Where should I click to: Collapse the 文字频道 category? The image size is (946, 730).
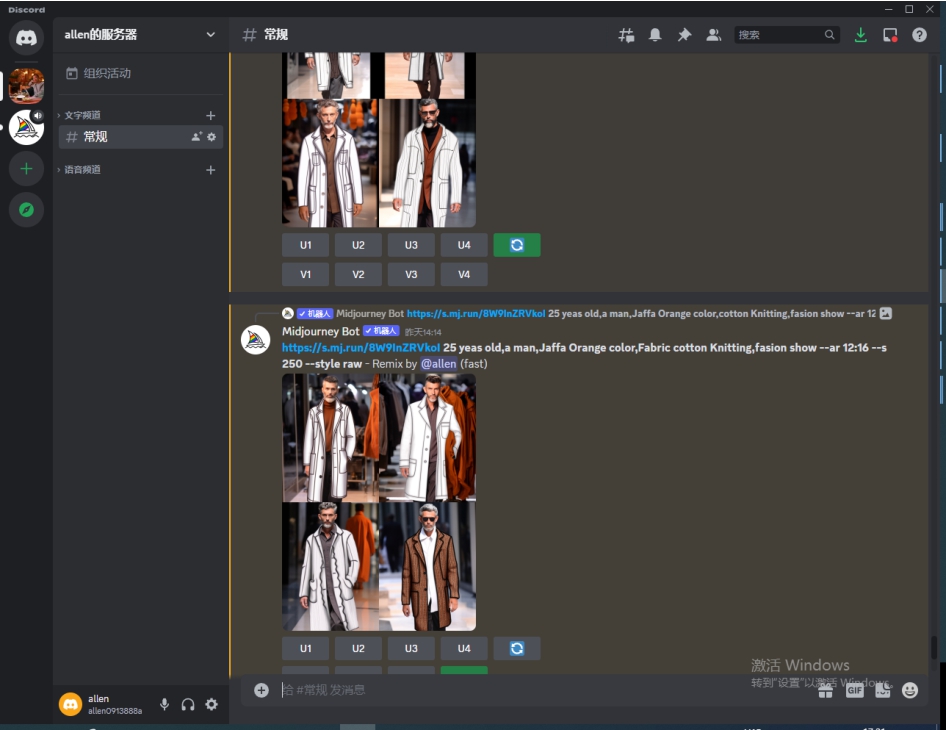tap(82, 115)
